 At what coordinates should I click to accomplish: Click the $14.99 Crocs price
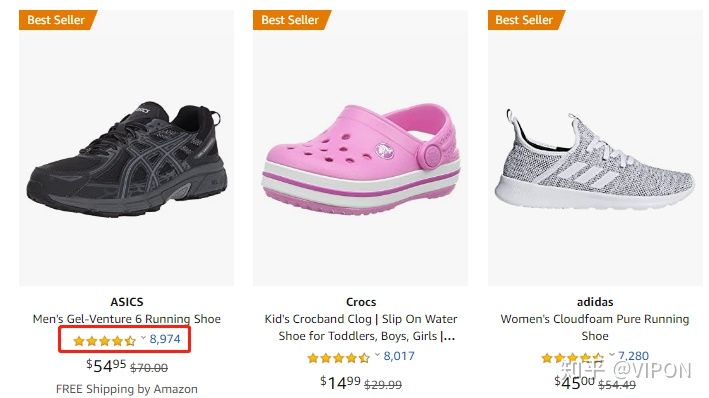(340, 383)
